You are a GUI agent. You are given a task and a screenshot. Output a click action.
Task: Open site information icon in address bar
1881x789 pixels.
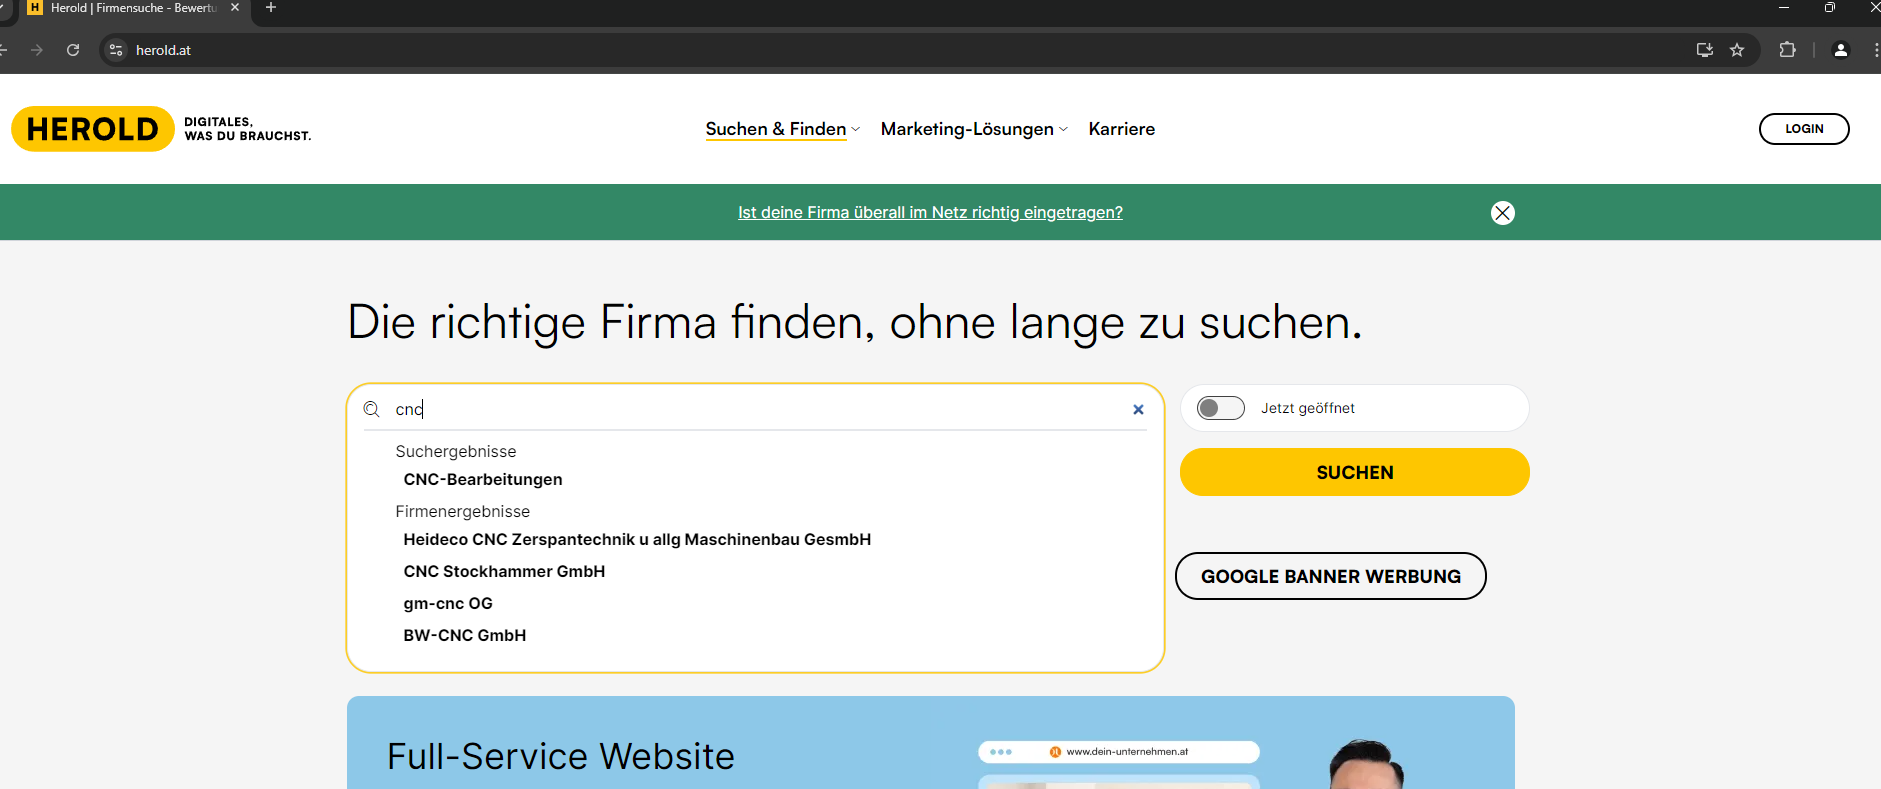click(x=116, y=50)
